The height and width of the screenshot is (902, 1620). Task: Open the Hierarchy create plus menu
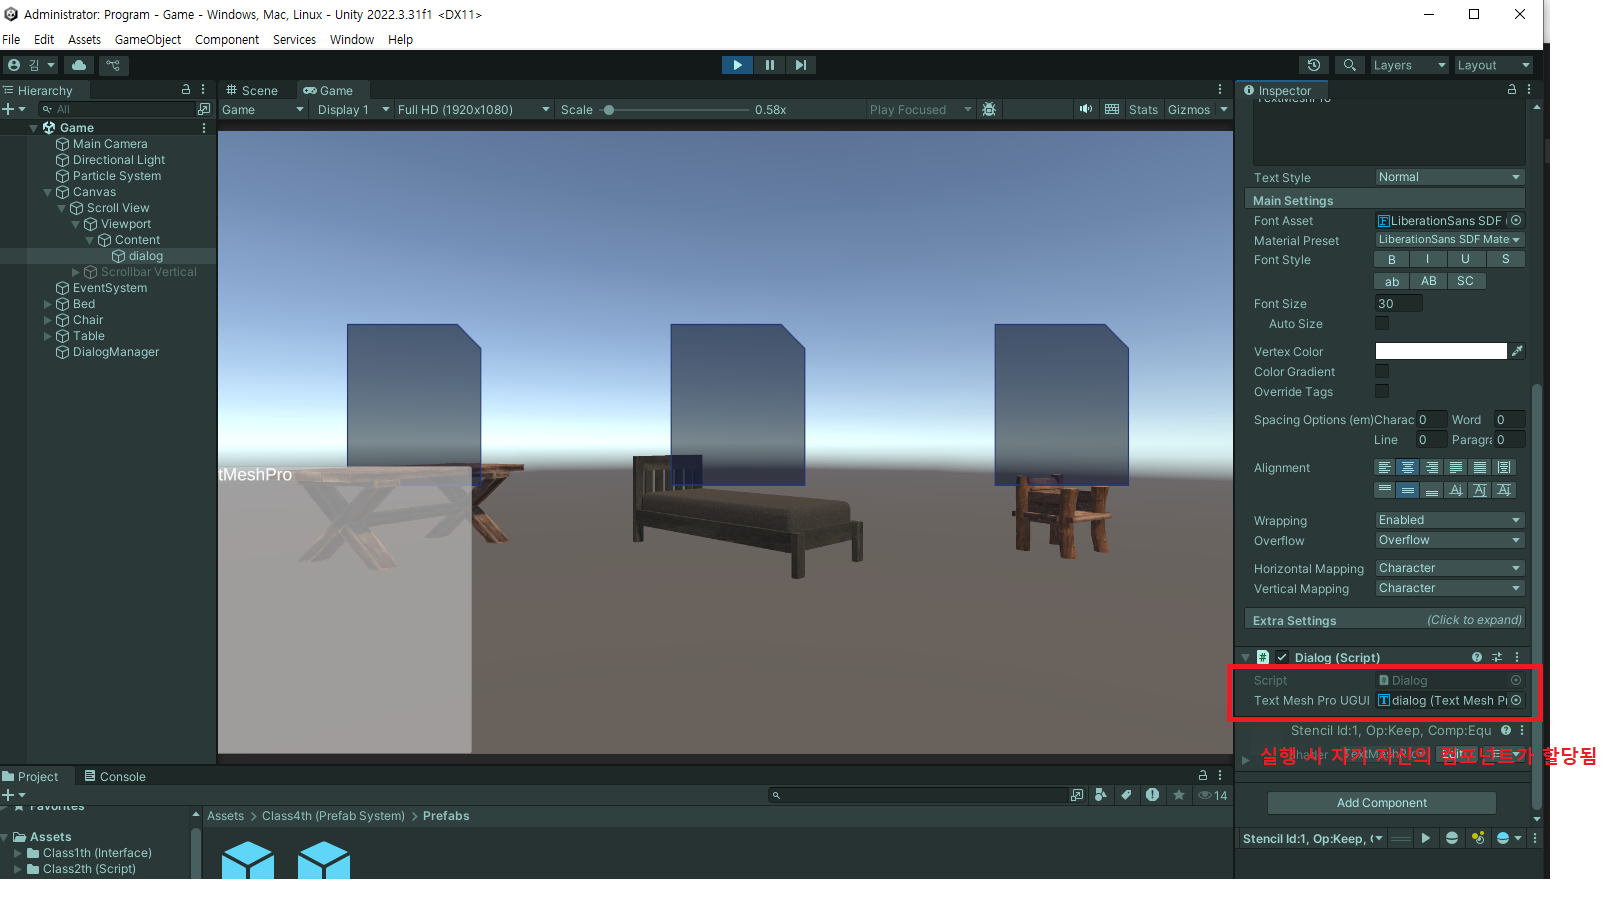[x=13, y=109]
